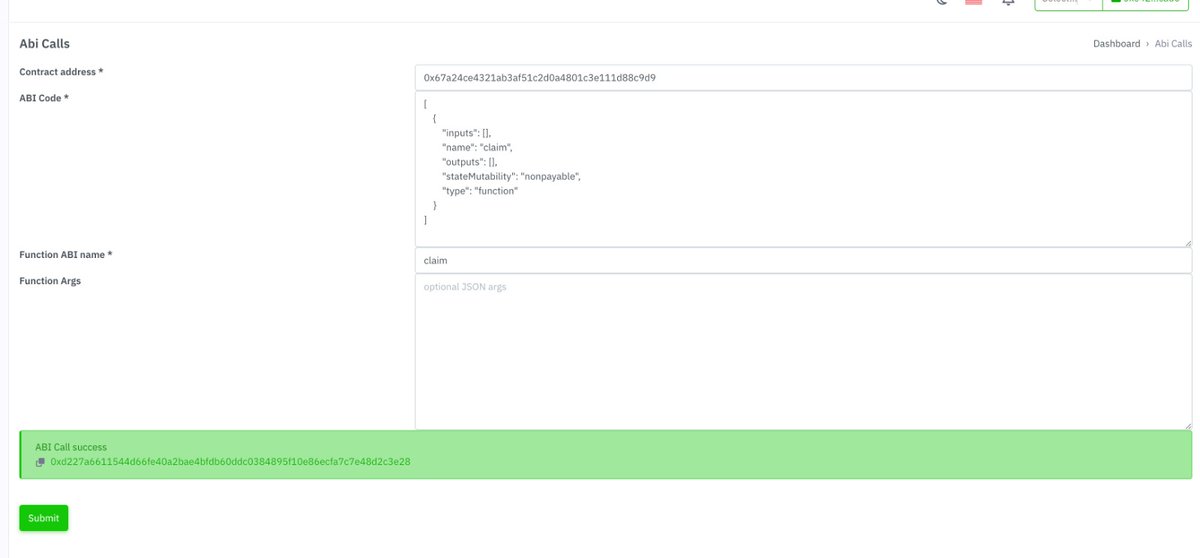
Task: Click the 'Function ABI name *' label
Action: pyautogui.click(x=65, y=255)
